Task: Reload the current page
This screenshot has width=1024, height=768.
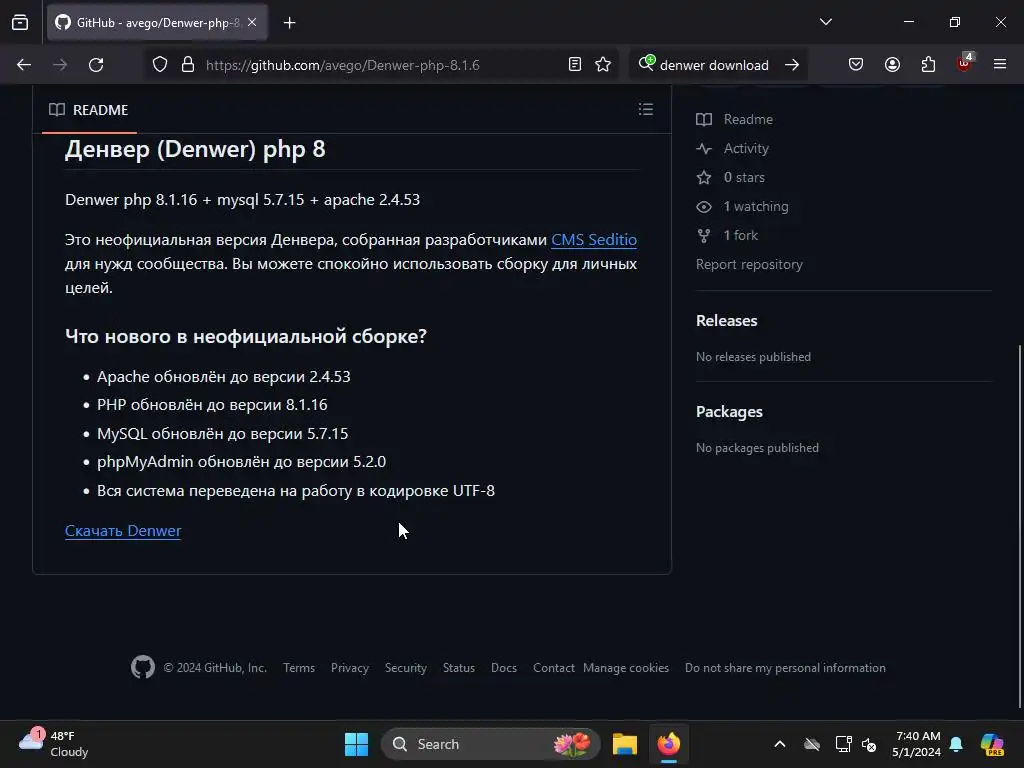Action: (96, 65)
